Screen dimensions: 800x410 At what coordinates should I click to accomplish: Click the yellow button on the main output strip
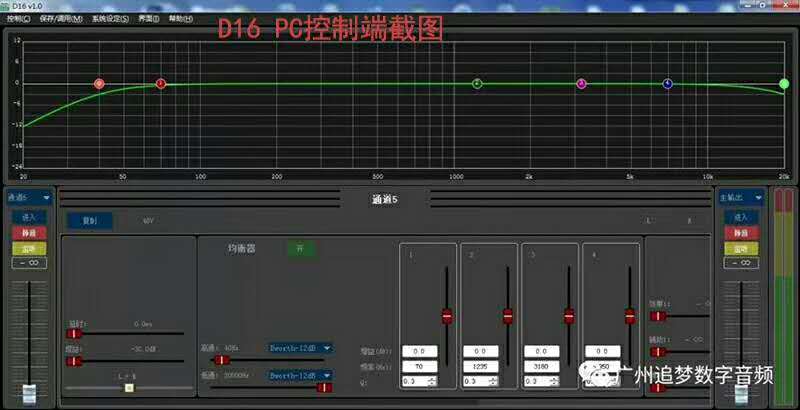tap(740, 247)
